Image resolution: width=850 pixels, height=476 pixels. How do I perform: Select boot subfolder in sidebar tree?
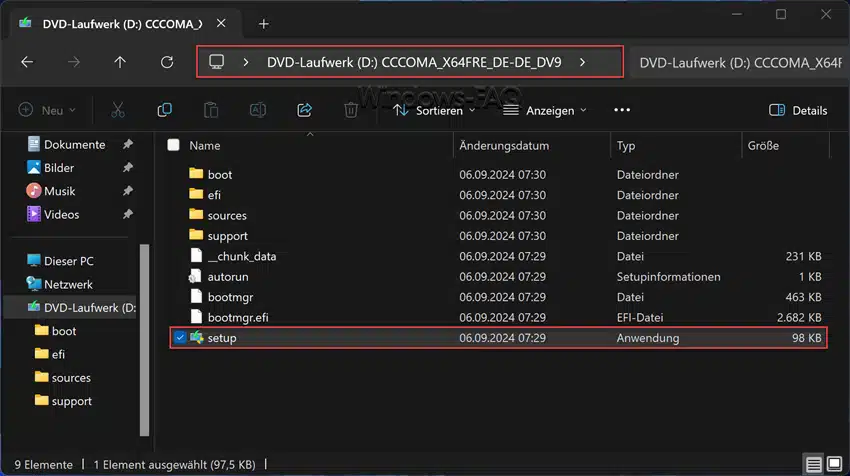coord(64,331)
